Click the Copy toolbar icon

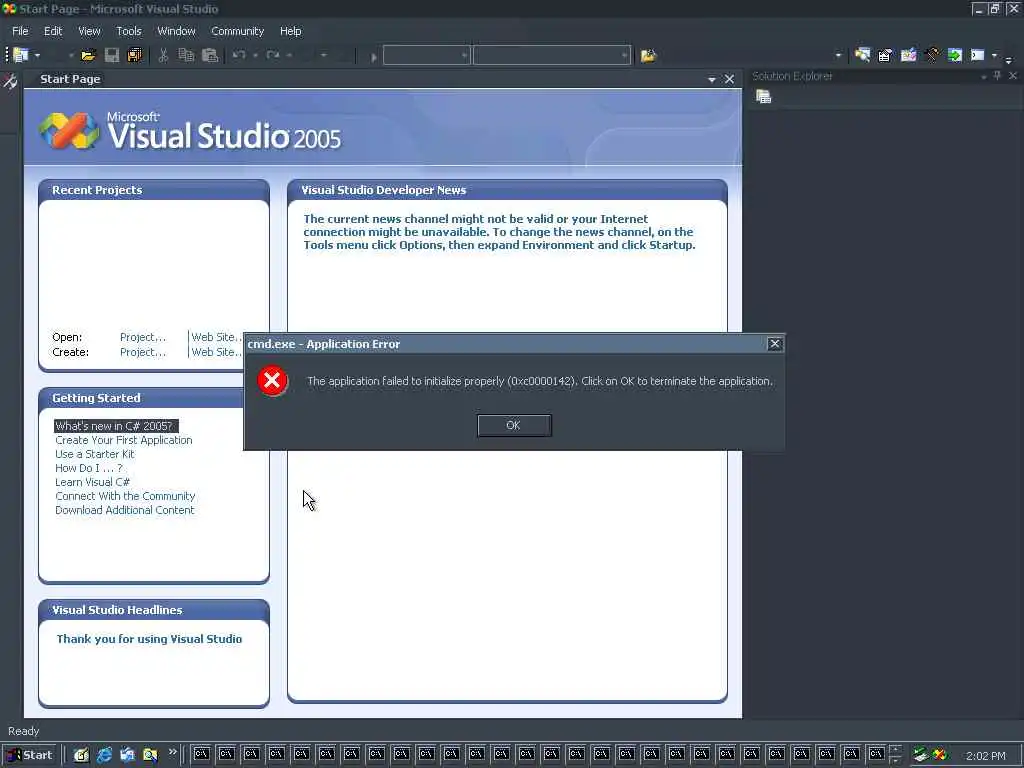186,56
